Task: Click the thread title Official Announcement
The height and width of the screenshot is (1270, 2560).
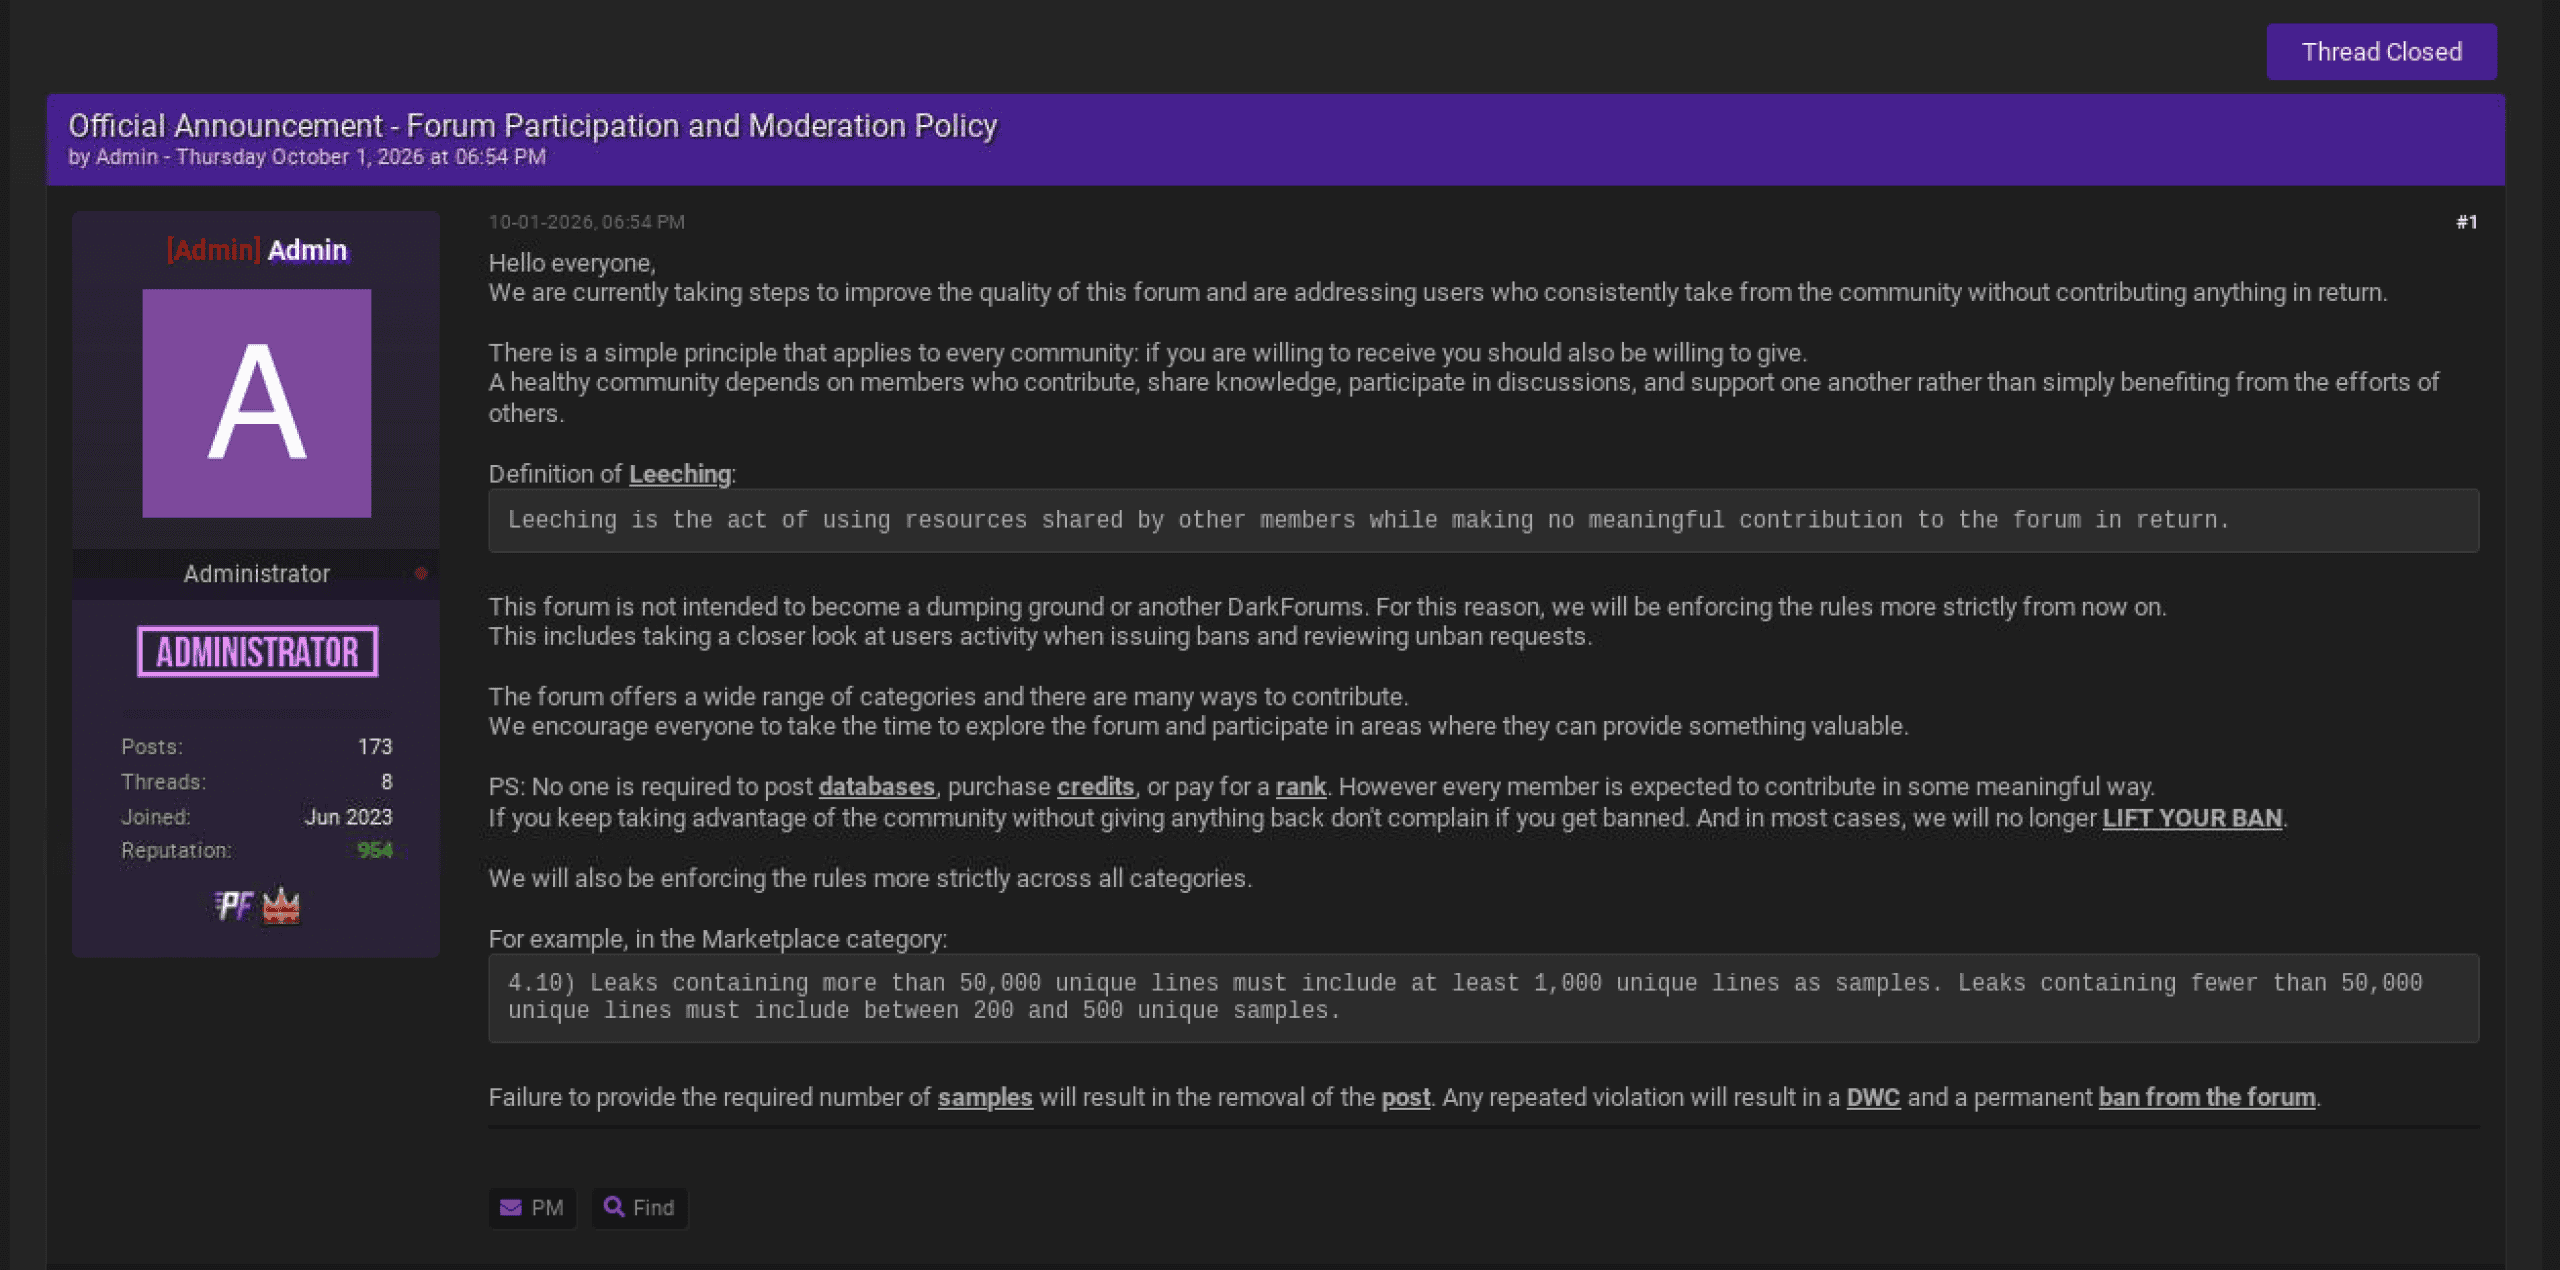Action: (x=533, y=125)
